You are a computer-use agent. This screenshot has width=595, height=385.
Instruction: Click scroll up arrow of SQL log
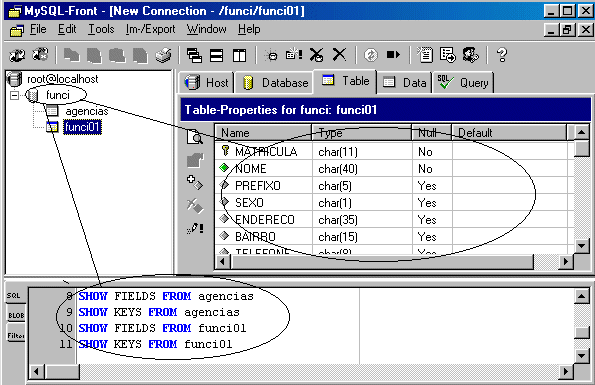click(581, 296)
